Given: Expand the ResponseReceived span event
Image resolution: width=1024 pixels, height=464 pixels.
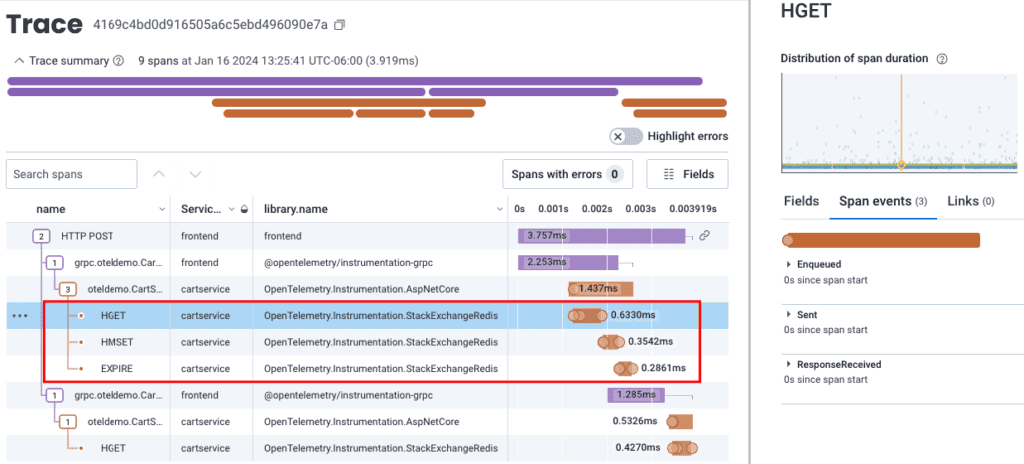Looking at the screenshot, I should (790, 365).
